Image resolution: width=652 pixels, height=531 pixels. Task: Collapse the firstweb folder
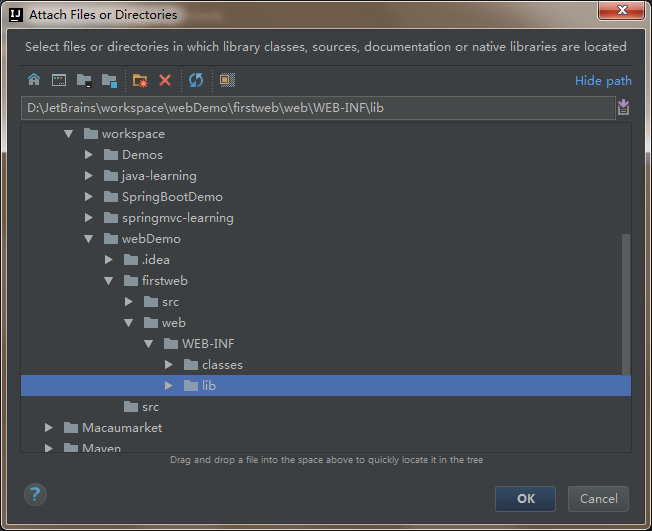coord(109,281)
